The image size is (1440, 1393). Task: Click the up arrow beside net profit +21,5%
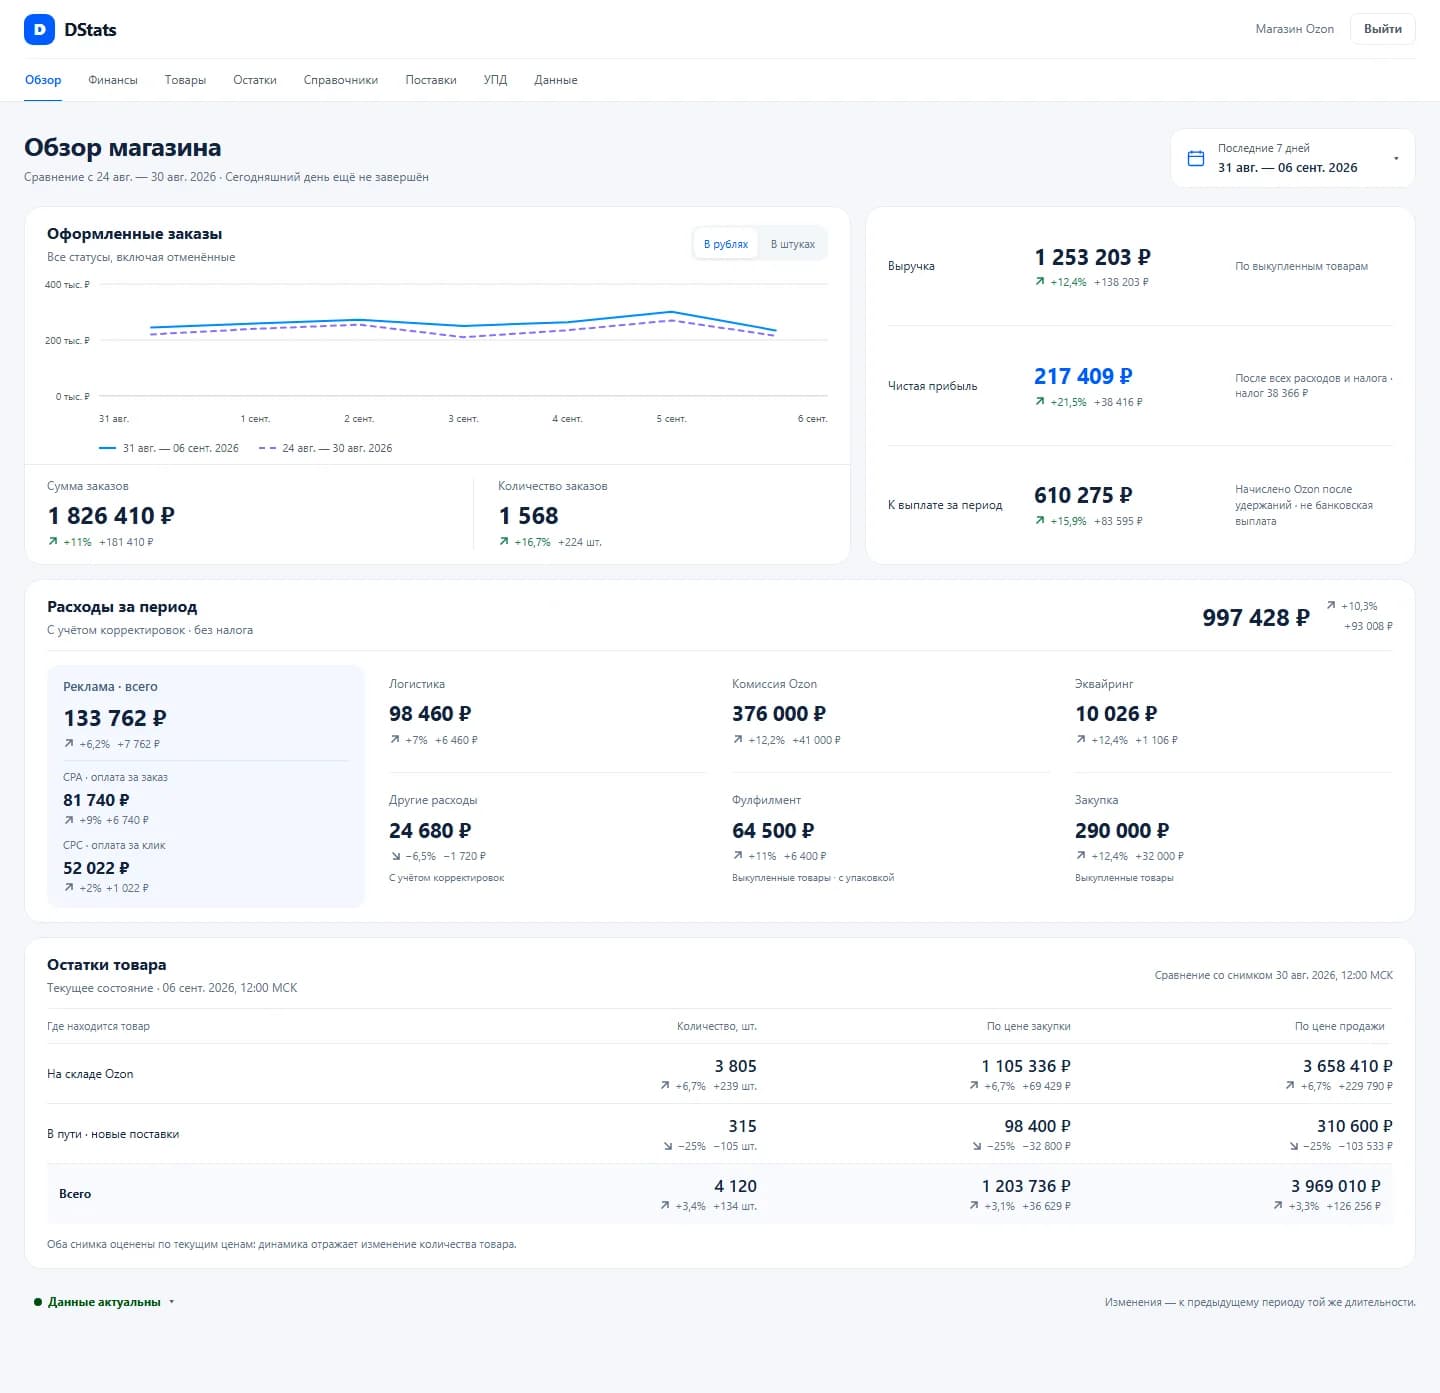pos(1040,402)
